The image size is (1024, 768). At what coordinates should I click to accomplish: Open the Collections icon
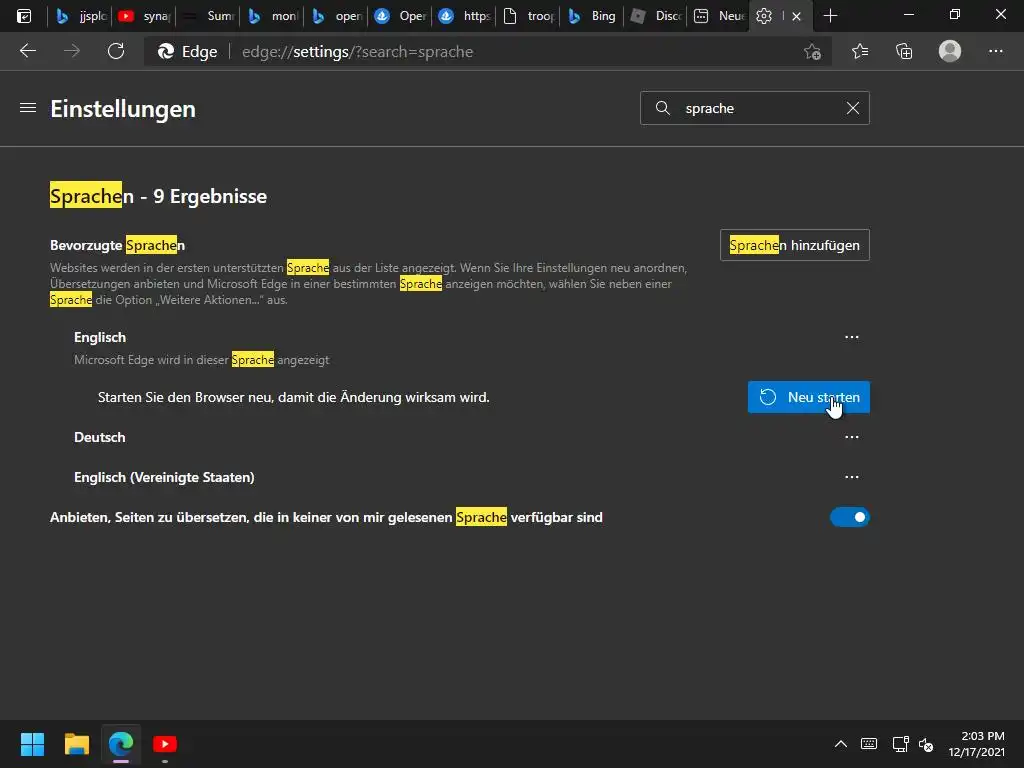(904, 51)
